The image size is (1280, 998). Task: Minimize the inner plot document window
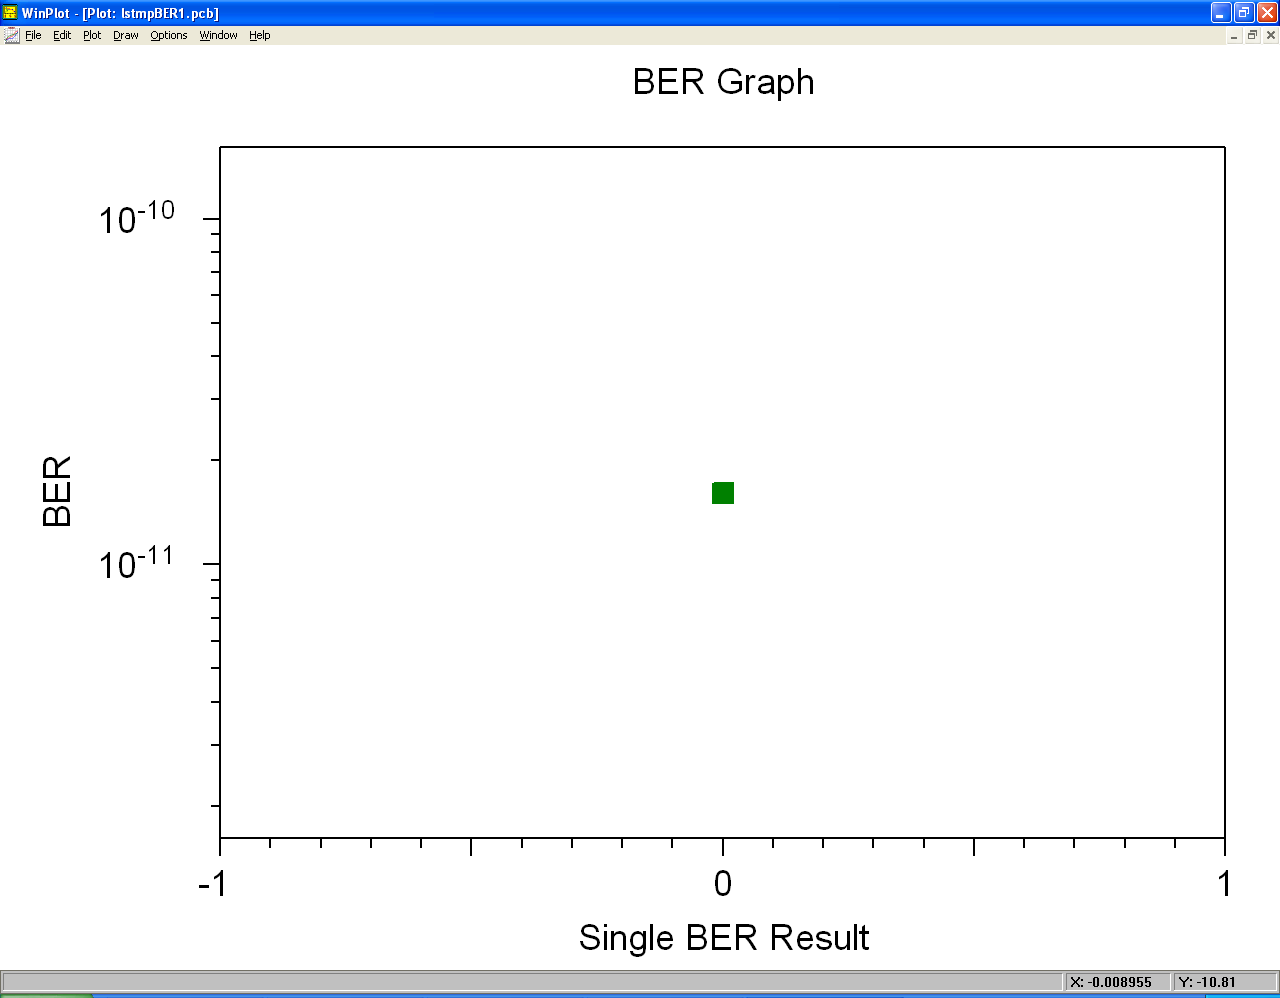point(1235,35)
